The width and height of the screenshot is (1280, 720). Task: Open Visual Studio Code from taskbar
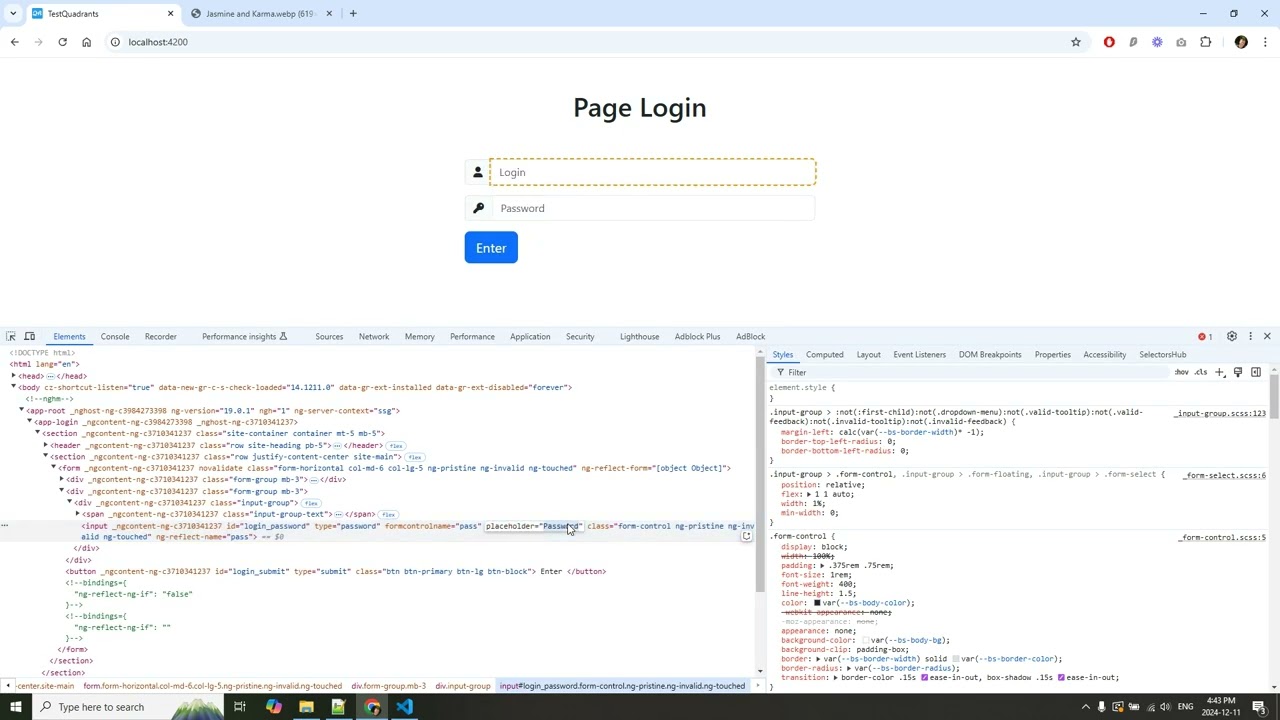pyautogui.click(x=404, y=707)
